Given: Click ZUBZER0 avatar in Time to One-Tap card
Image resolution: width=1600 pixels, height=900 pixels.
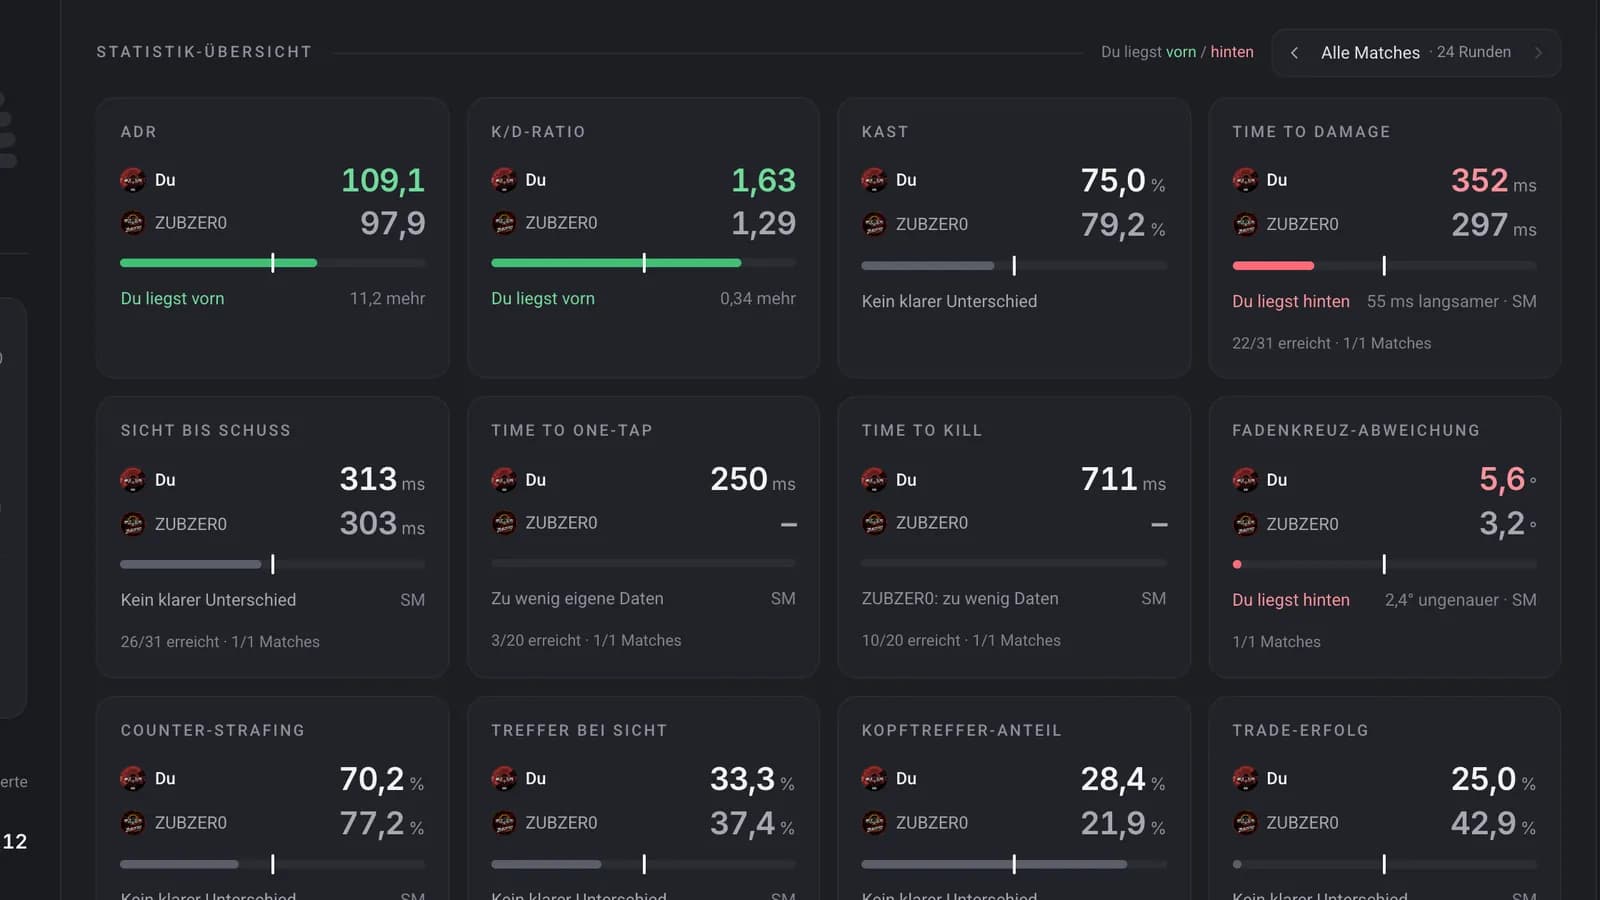Looking at the screenshot, I should click(x=504, y=523).
